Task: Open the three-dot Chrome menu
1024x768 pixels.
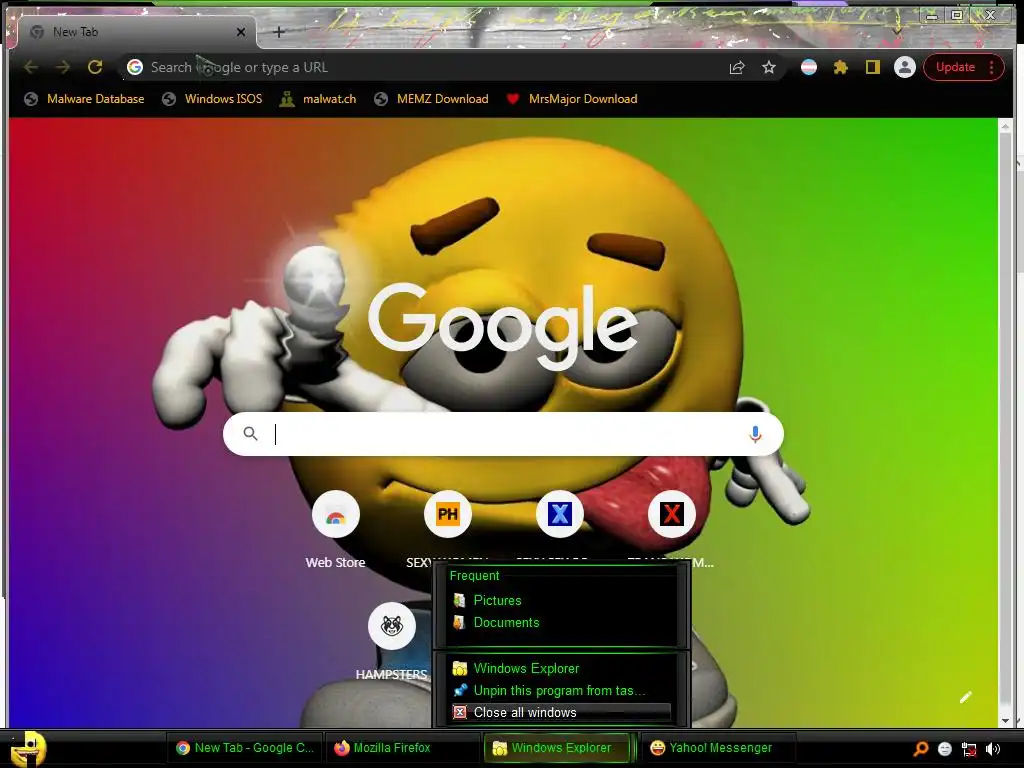Action: (x=991, y=67)
